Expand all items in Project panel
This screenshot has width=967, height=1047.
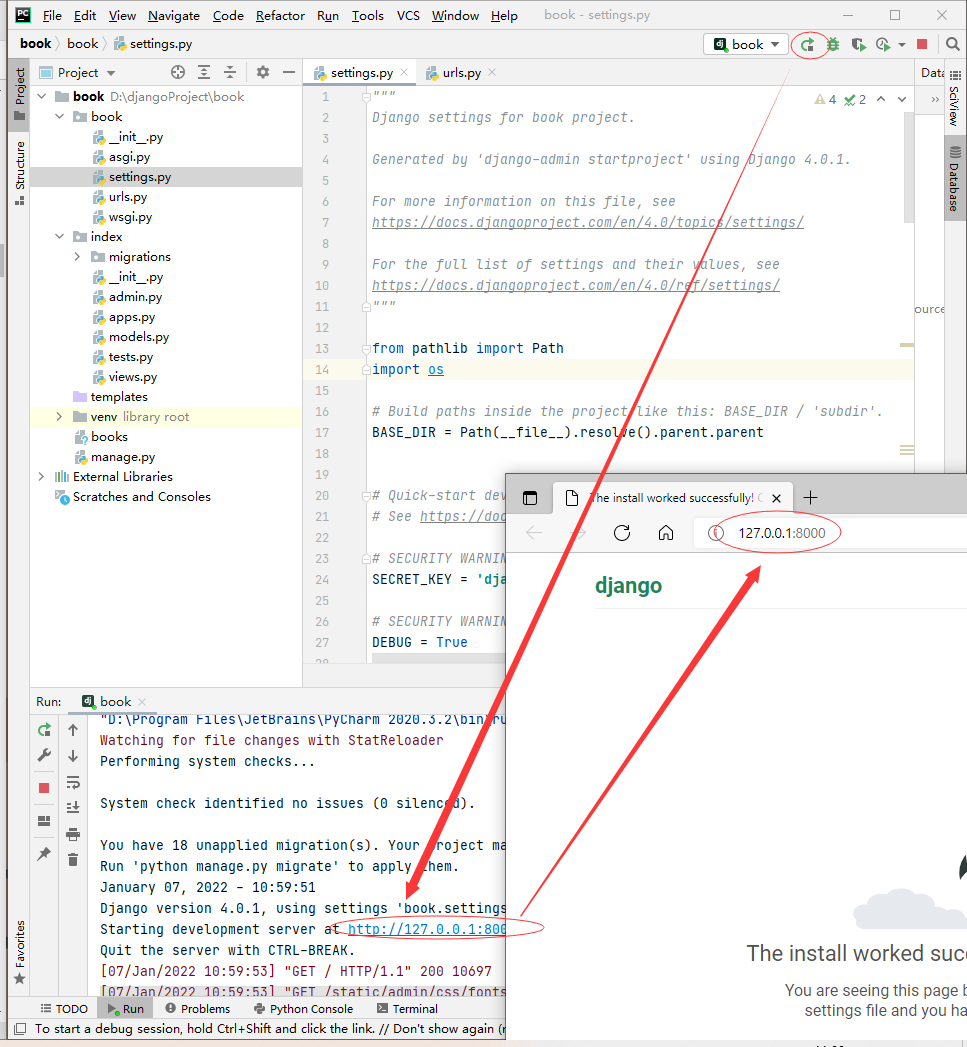(204, 72)
